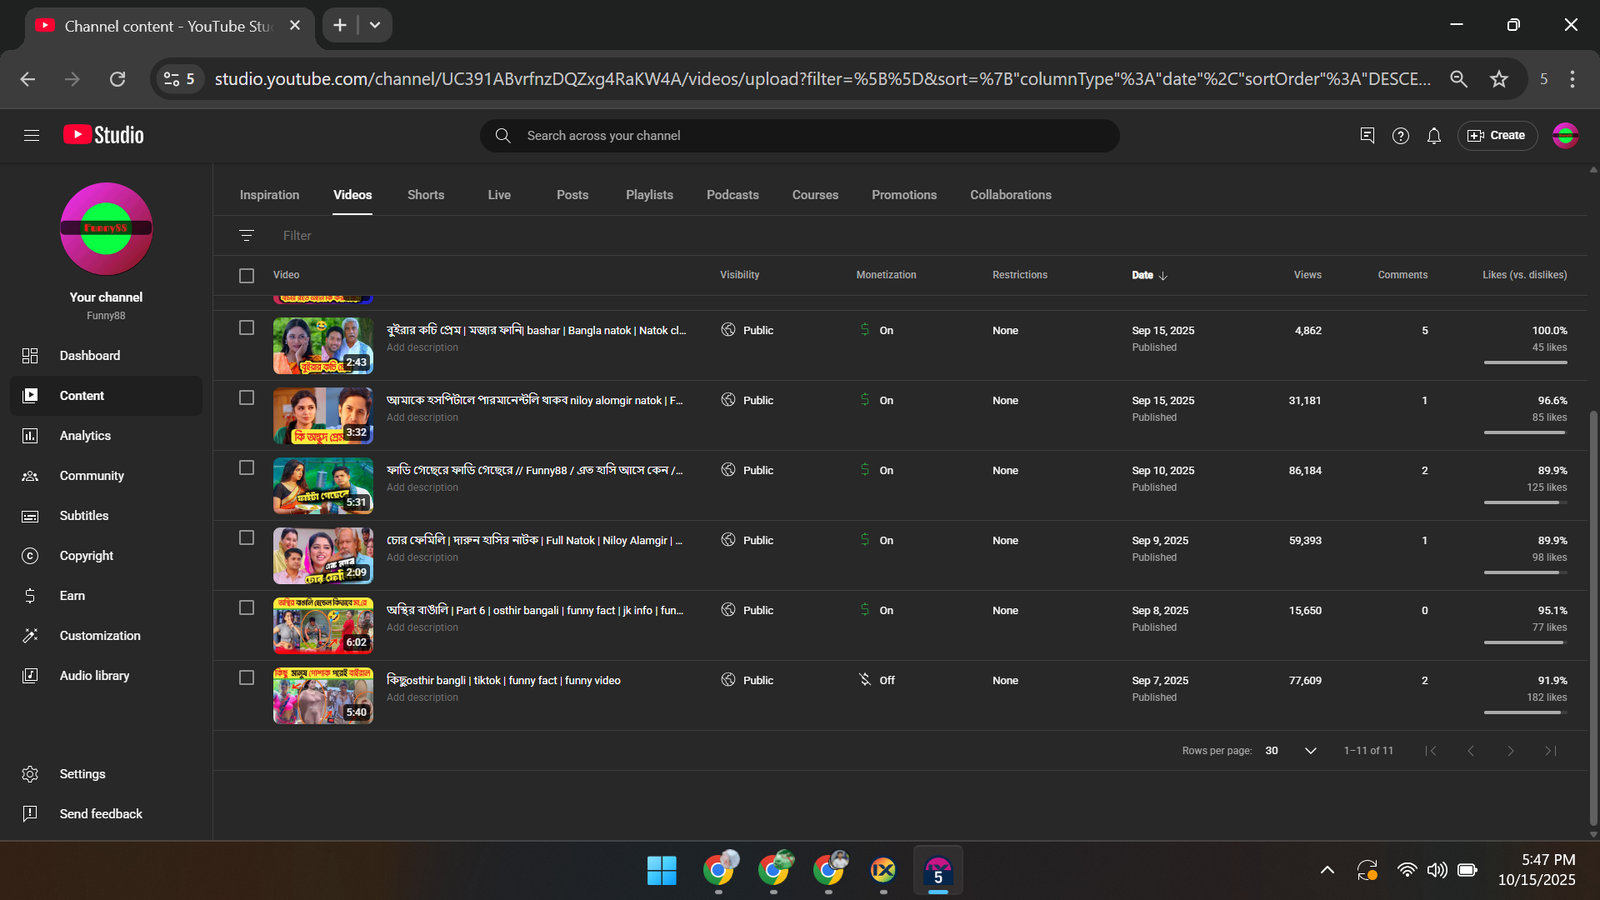Go to Audio library in sidebar
Screen dimensions: 1600x900
94,676
